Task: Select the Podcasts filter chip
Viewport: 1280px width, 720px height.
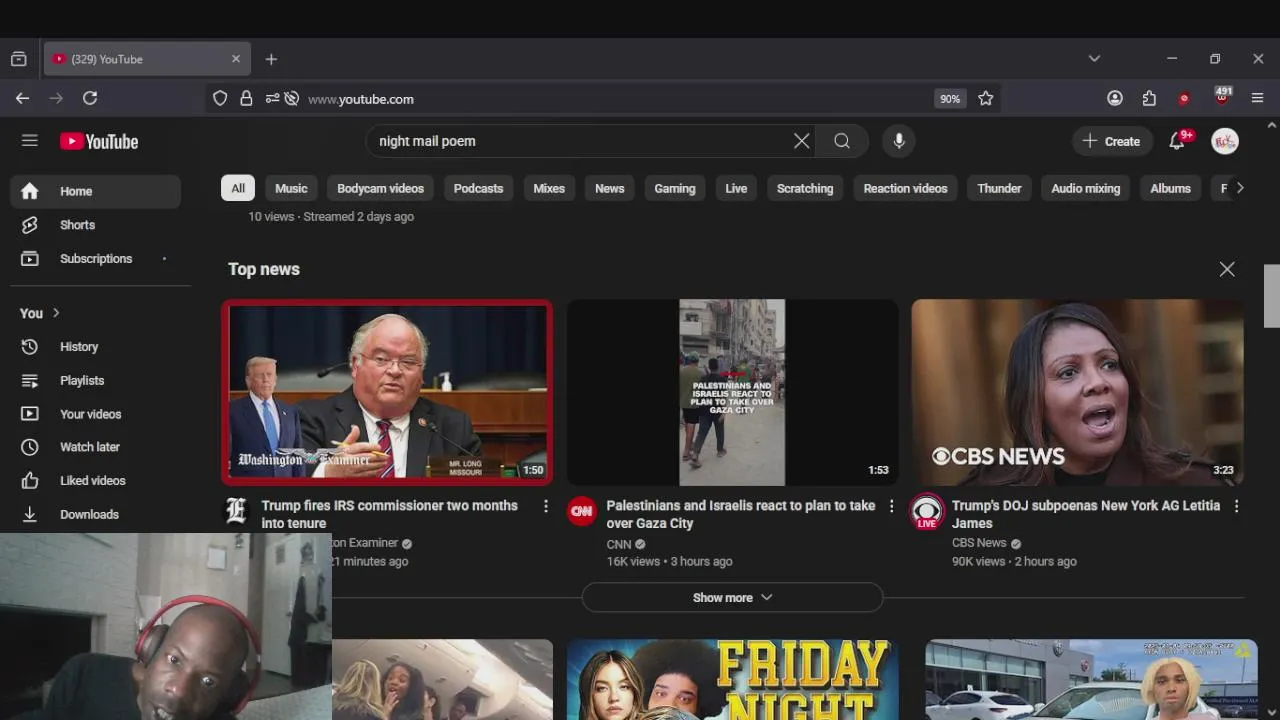Action: coord(478,188)
